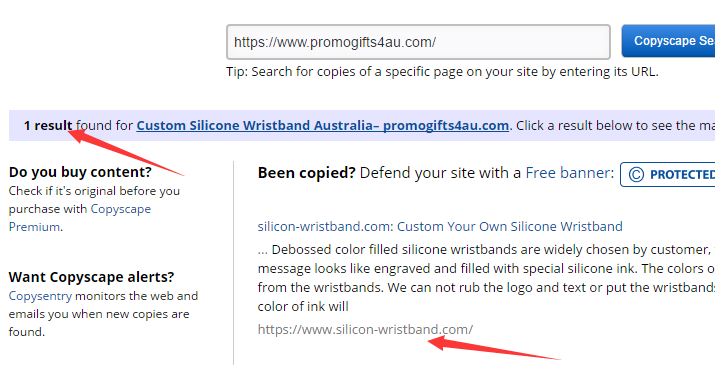Open the silicon-wristband.com result title

click(440, 226)
